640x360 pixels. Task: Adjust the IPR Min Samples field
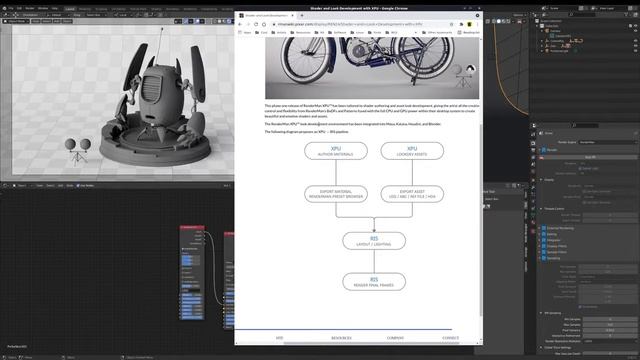coord(610,319)
